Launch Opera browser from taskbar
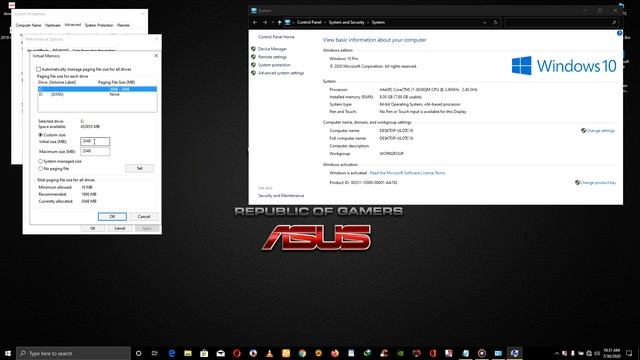Viewport: 640px width, 360px height. [237, 353]
